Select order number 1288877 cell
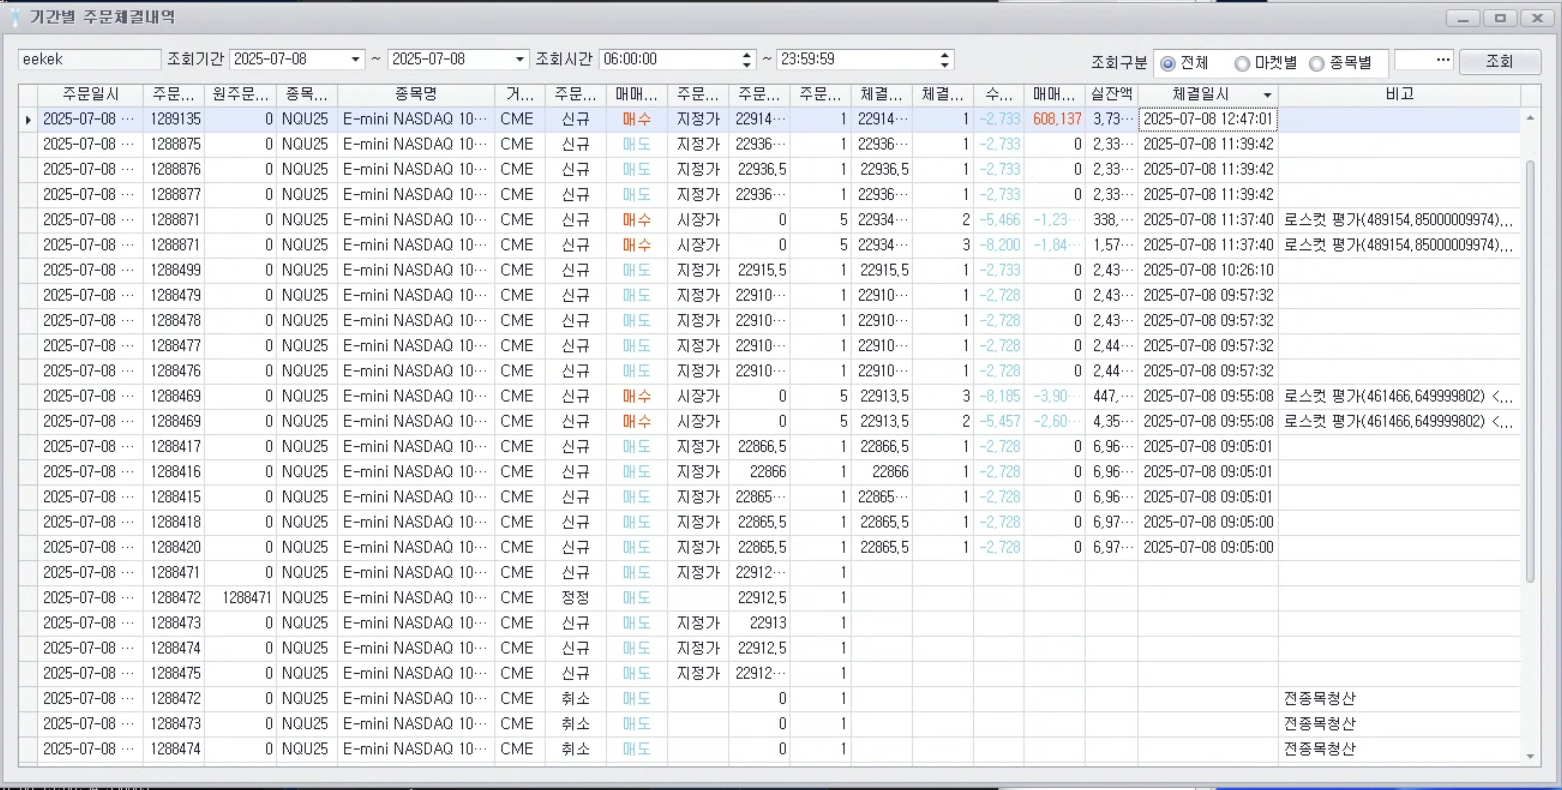1562x790 pixels. coord(174,194)
